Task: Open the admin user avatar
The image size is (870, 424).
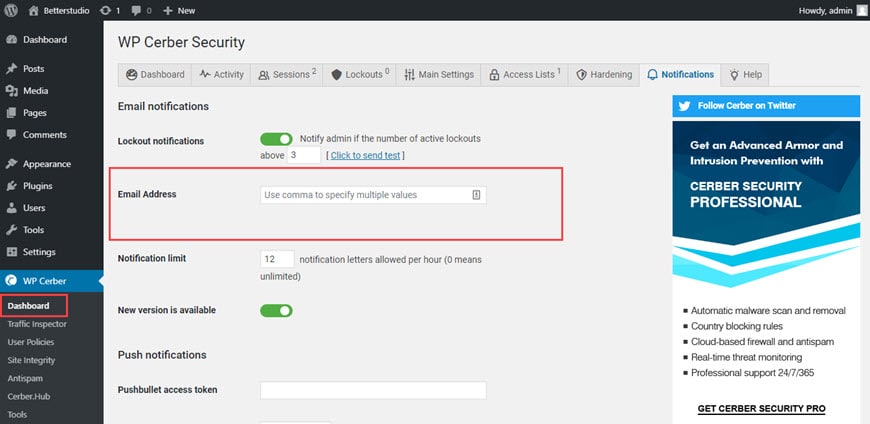Action: pyautogui.click(x=861, y=11)
